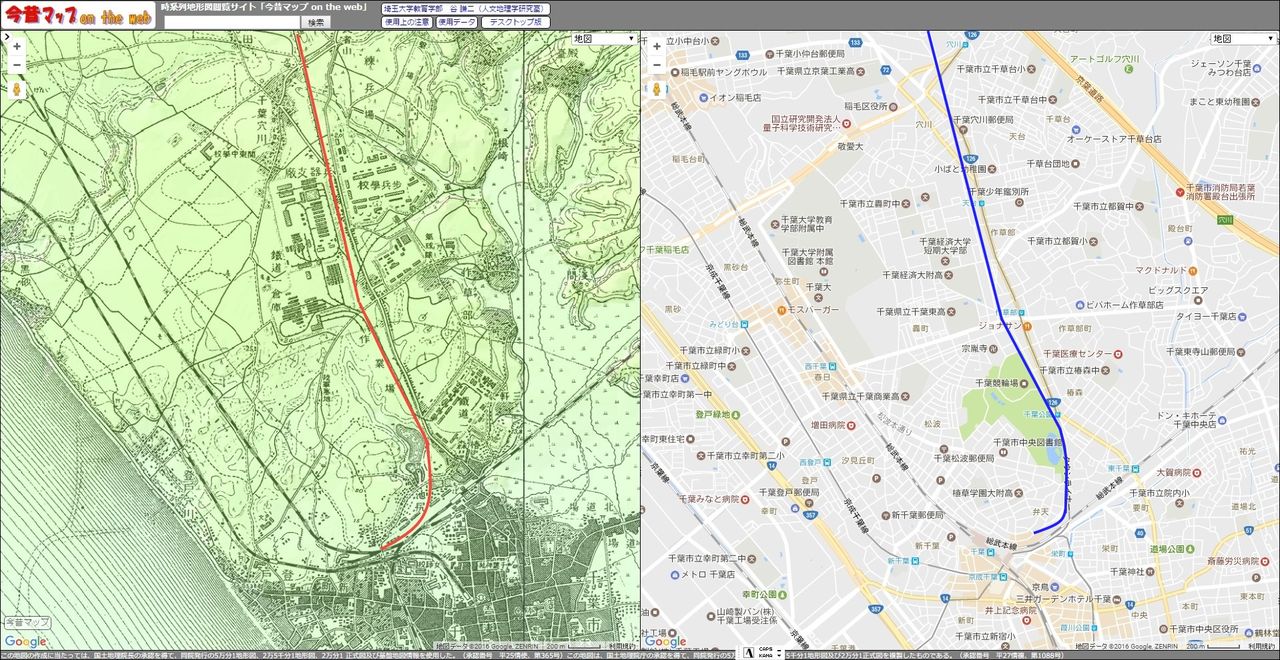This screenshot has width=1280, height=660.
Task: Click the 利用規約 link on the right map
Action: (1263, 647)
